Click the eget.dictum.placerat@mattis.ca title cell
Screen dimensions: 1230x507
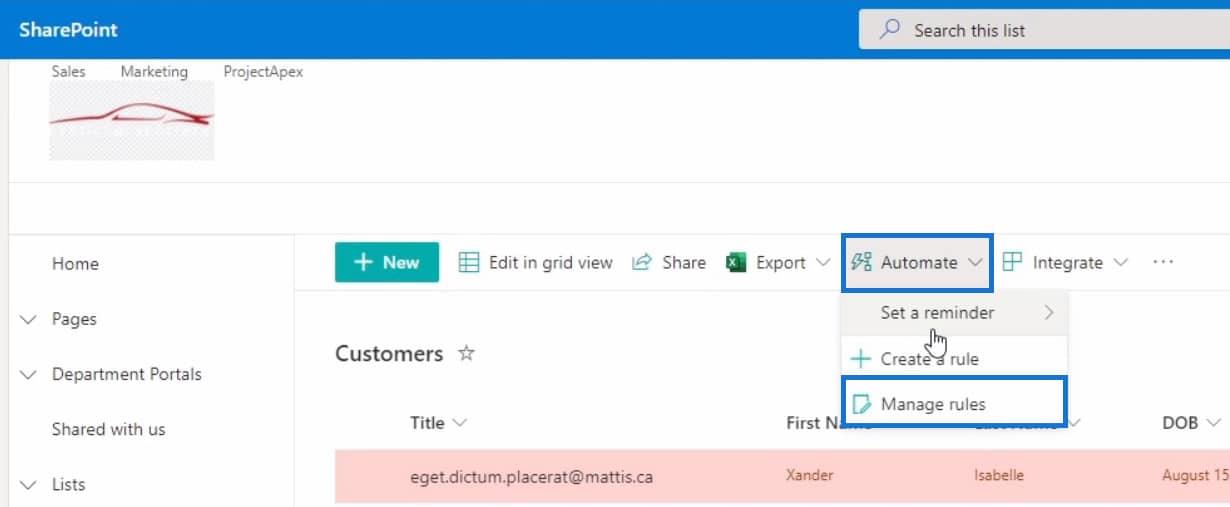[x=531, y=476]
